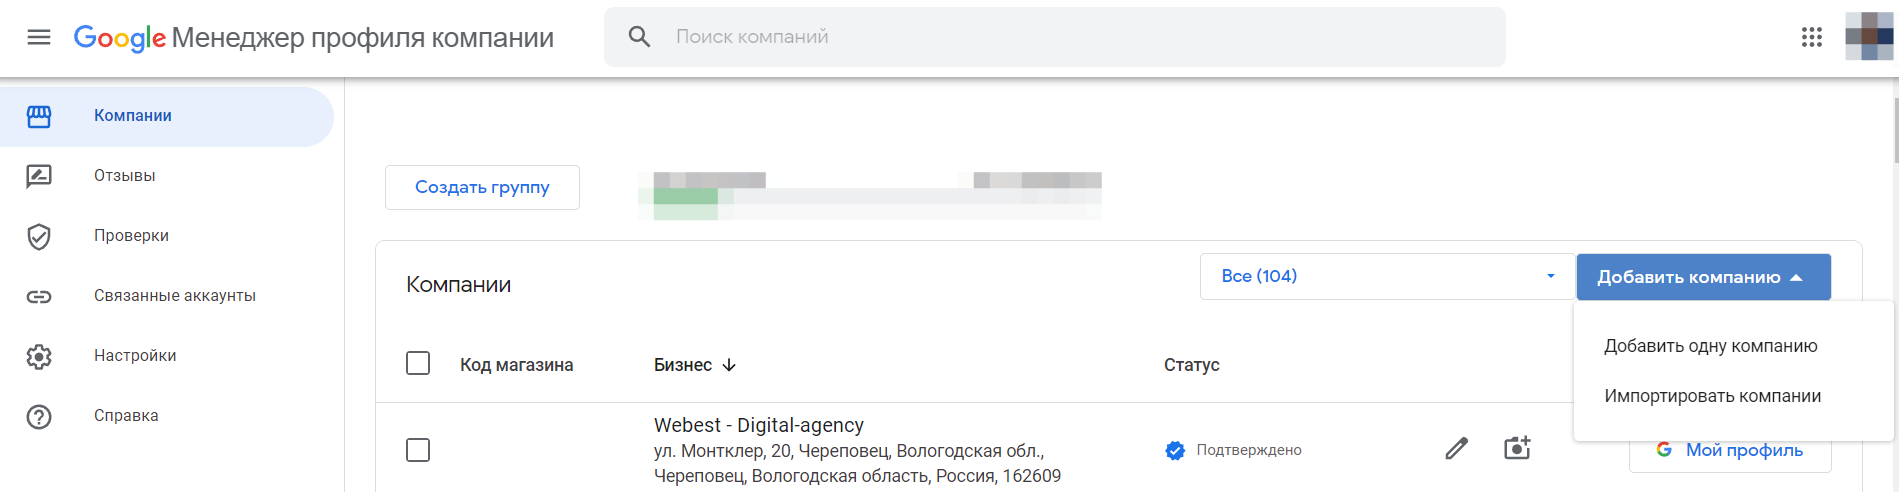Click the Настройки gear icon

tap(39, 356)
